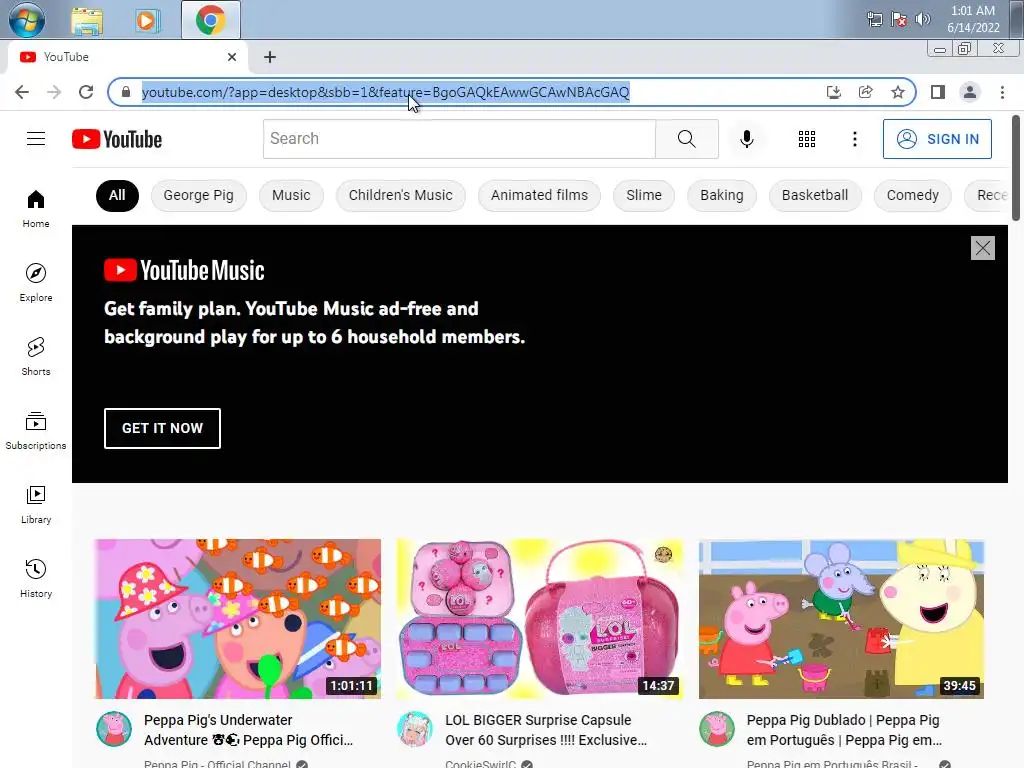Open Peppa Pig's Underwater Adventure thumbnail
The width and height of the screenshot is (1024, 768).
pyautogui.click(x=238, y=618)
